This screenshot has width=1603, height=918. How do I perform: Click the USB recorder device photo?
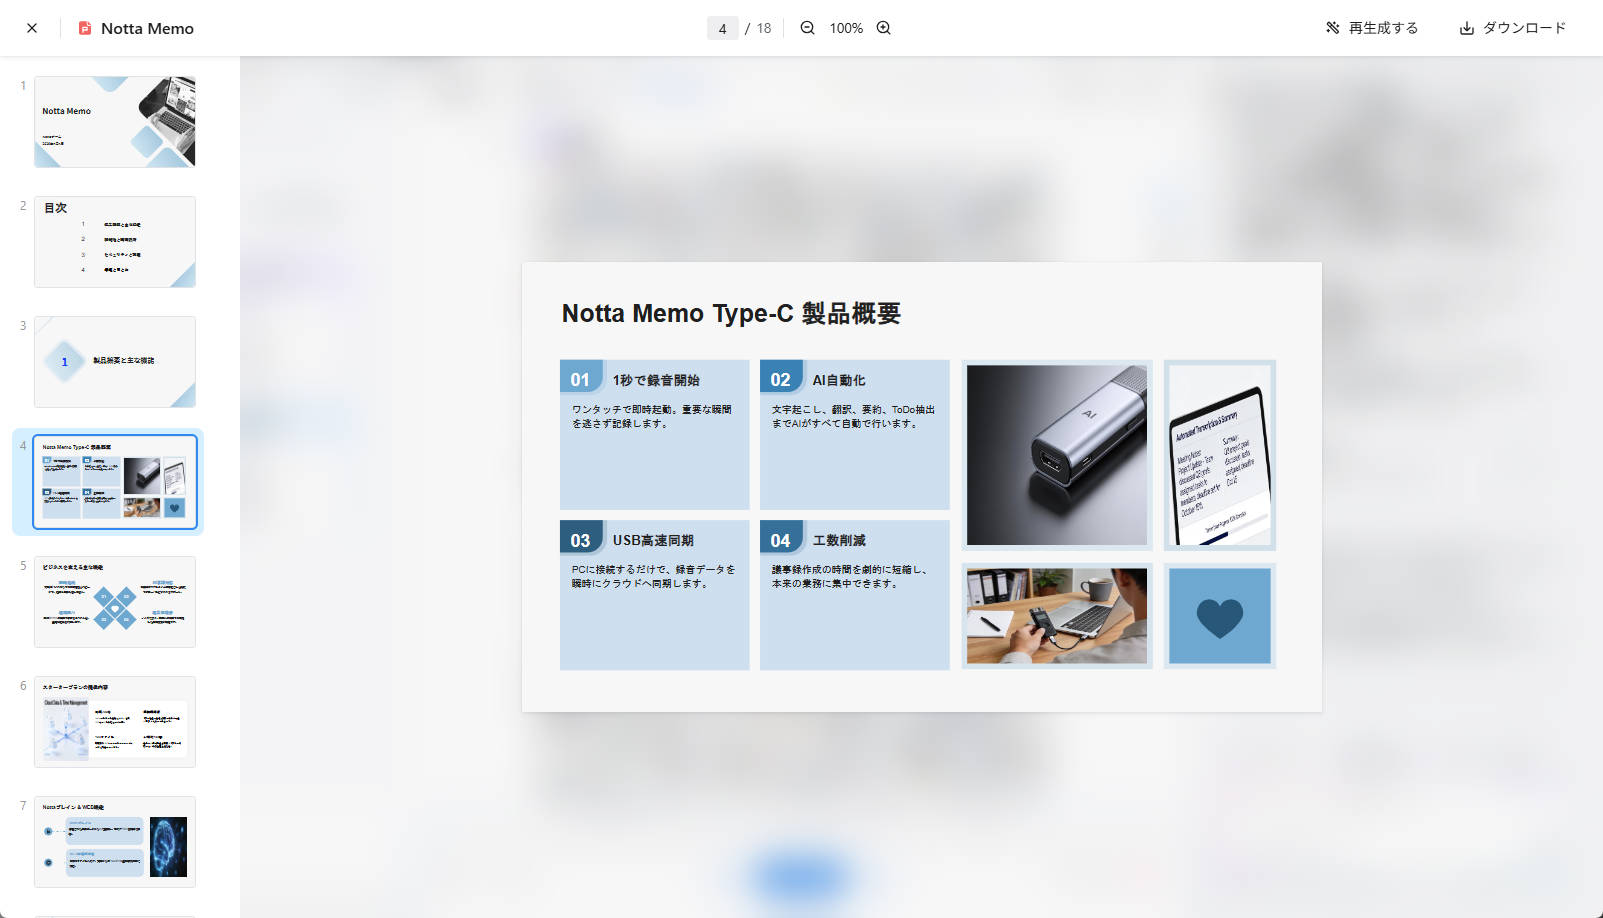coord(1057,455)
